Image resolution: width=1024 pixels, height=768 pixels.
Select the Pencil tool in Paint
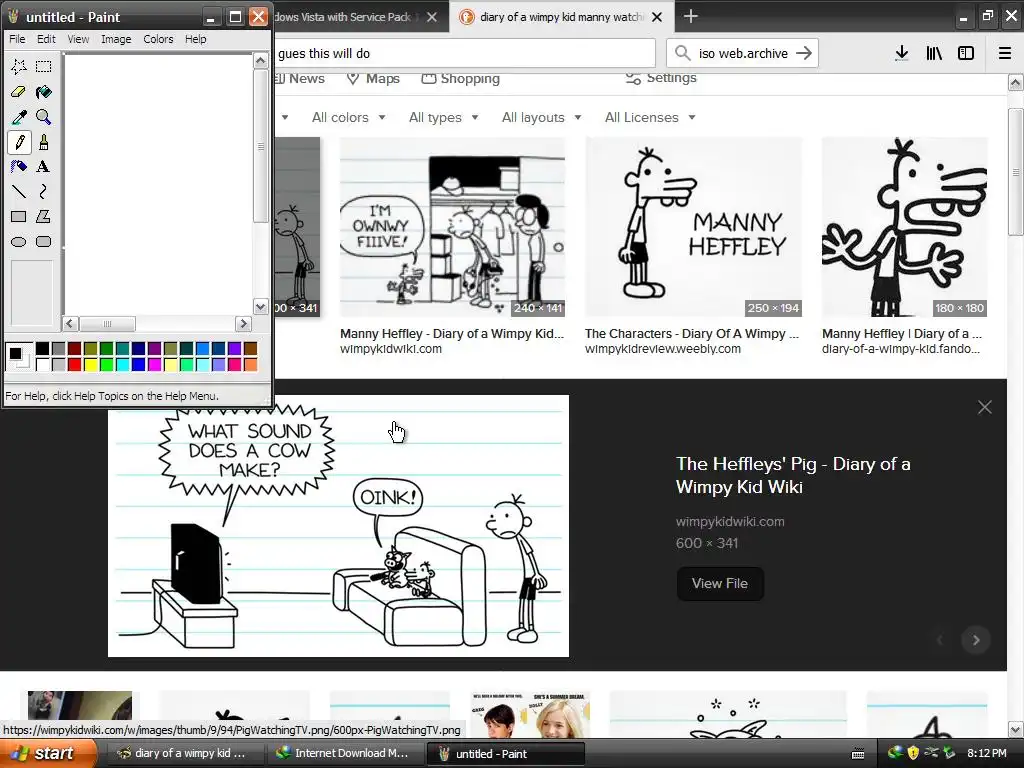tap(19, 142)
